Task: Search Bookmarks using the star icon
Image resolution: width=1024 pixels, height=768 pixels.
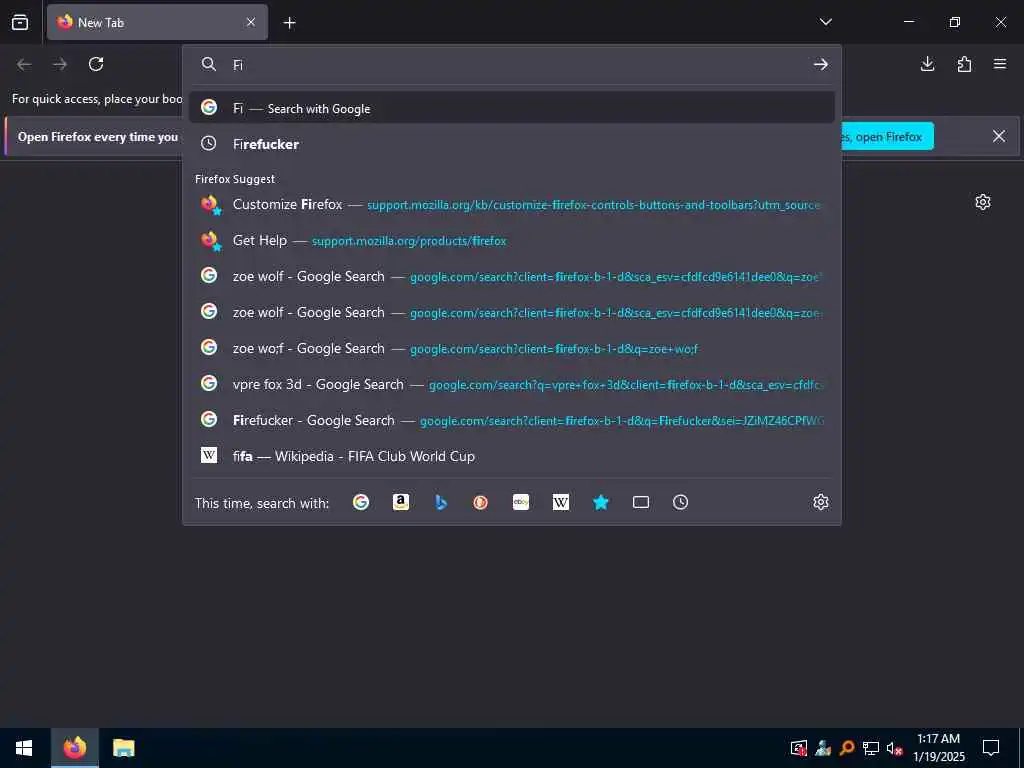Action: coord(601,502)
